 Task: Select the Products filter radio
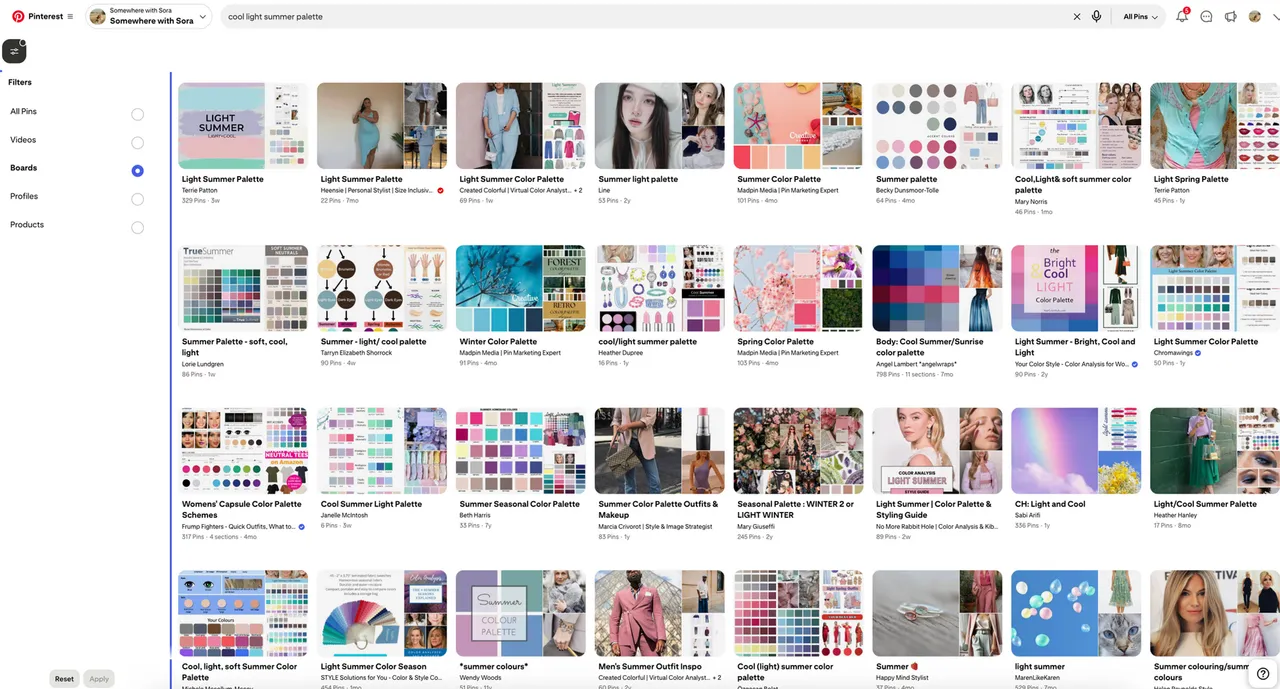pos(137,228)
